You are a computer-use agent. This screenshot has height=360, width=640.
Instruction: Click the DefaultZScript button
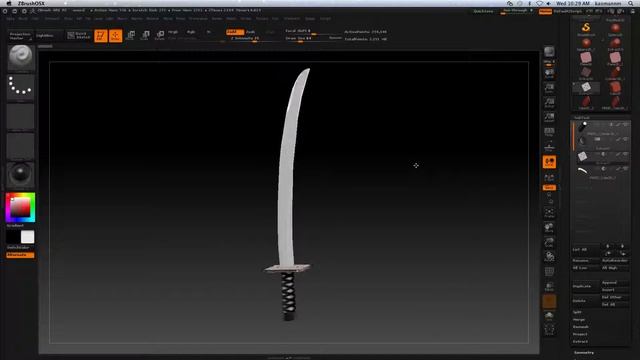point(567,11)
